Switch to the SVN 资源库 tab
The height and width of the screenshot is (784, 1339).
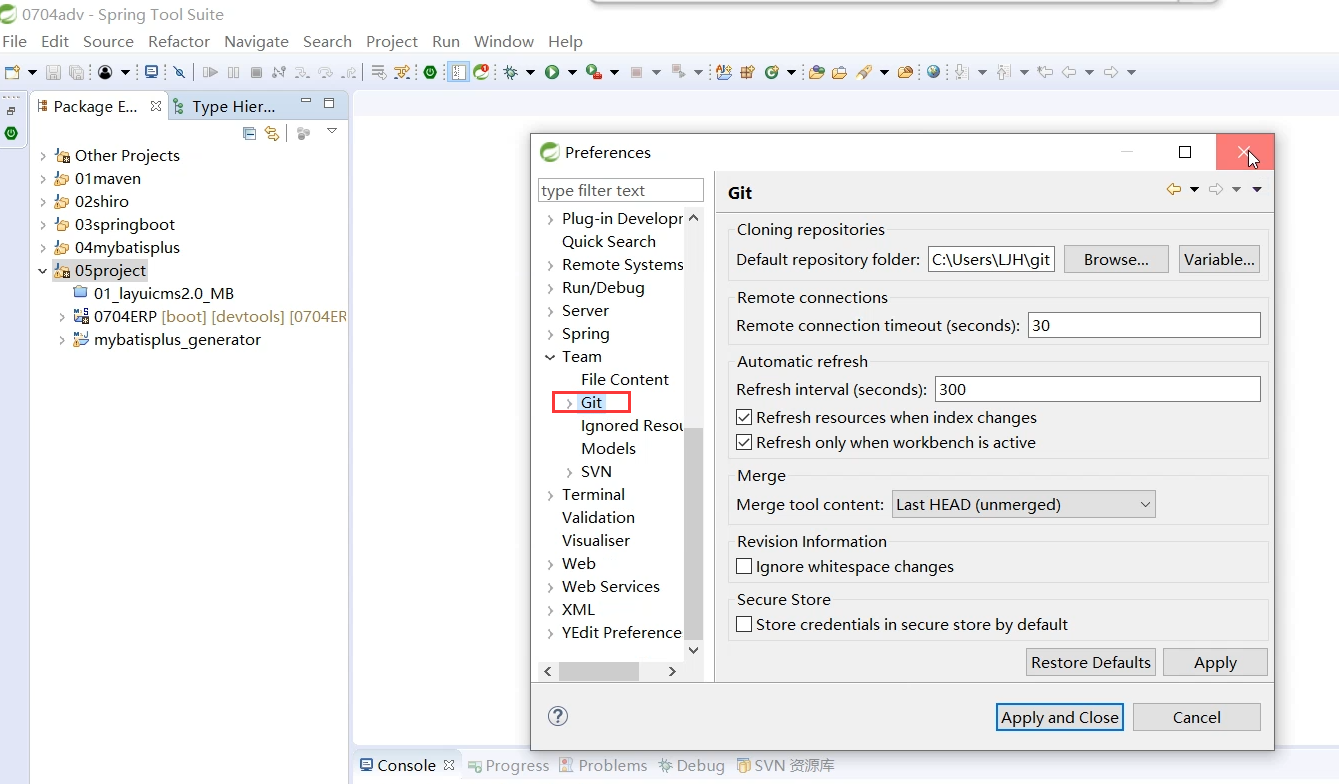pyautogui.click(x=785, y=765)
